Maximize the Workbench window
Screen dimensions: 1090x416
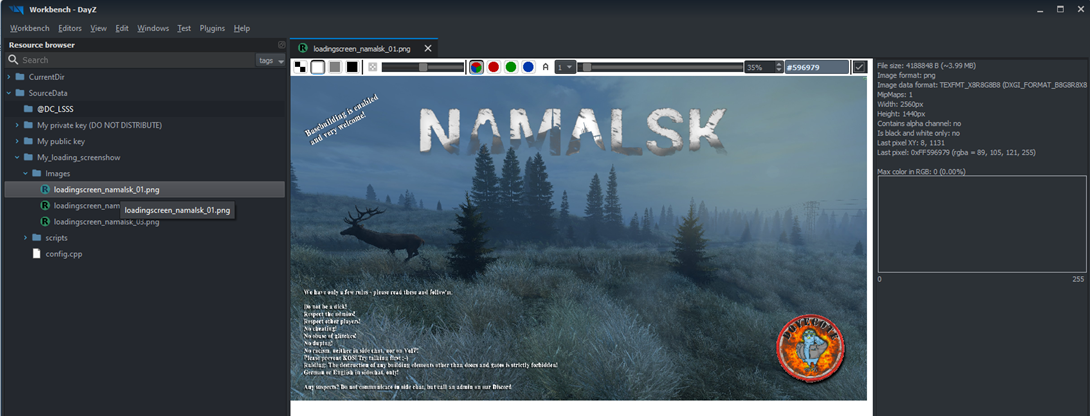1060,9
